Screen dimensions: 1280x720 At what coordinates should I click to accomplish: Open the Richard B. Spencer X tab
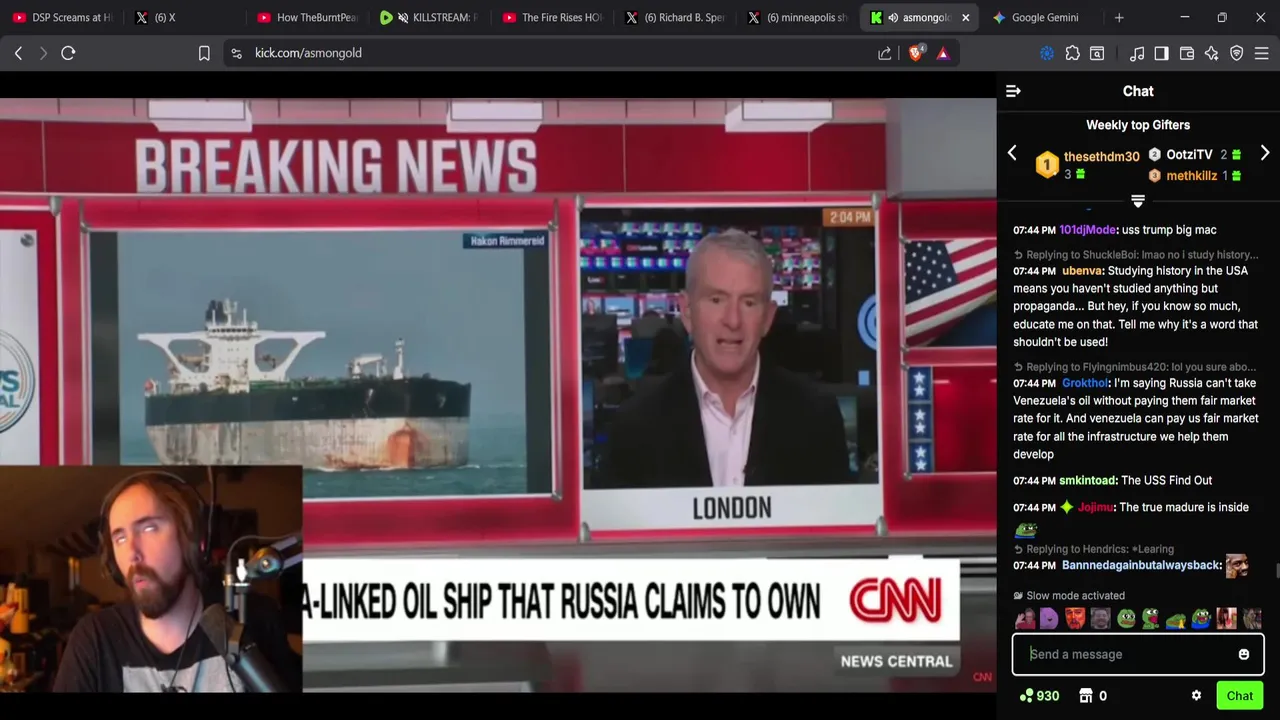point(675,17)
